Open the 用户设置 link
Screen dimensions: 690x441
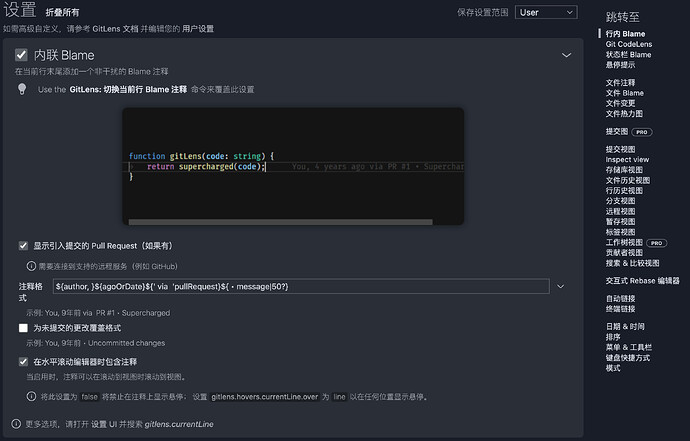(x=198, y=29)
